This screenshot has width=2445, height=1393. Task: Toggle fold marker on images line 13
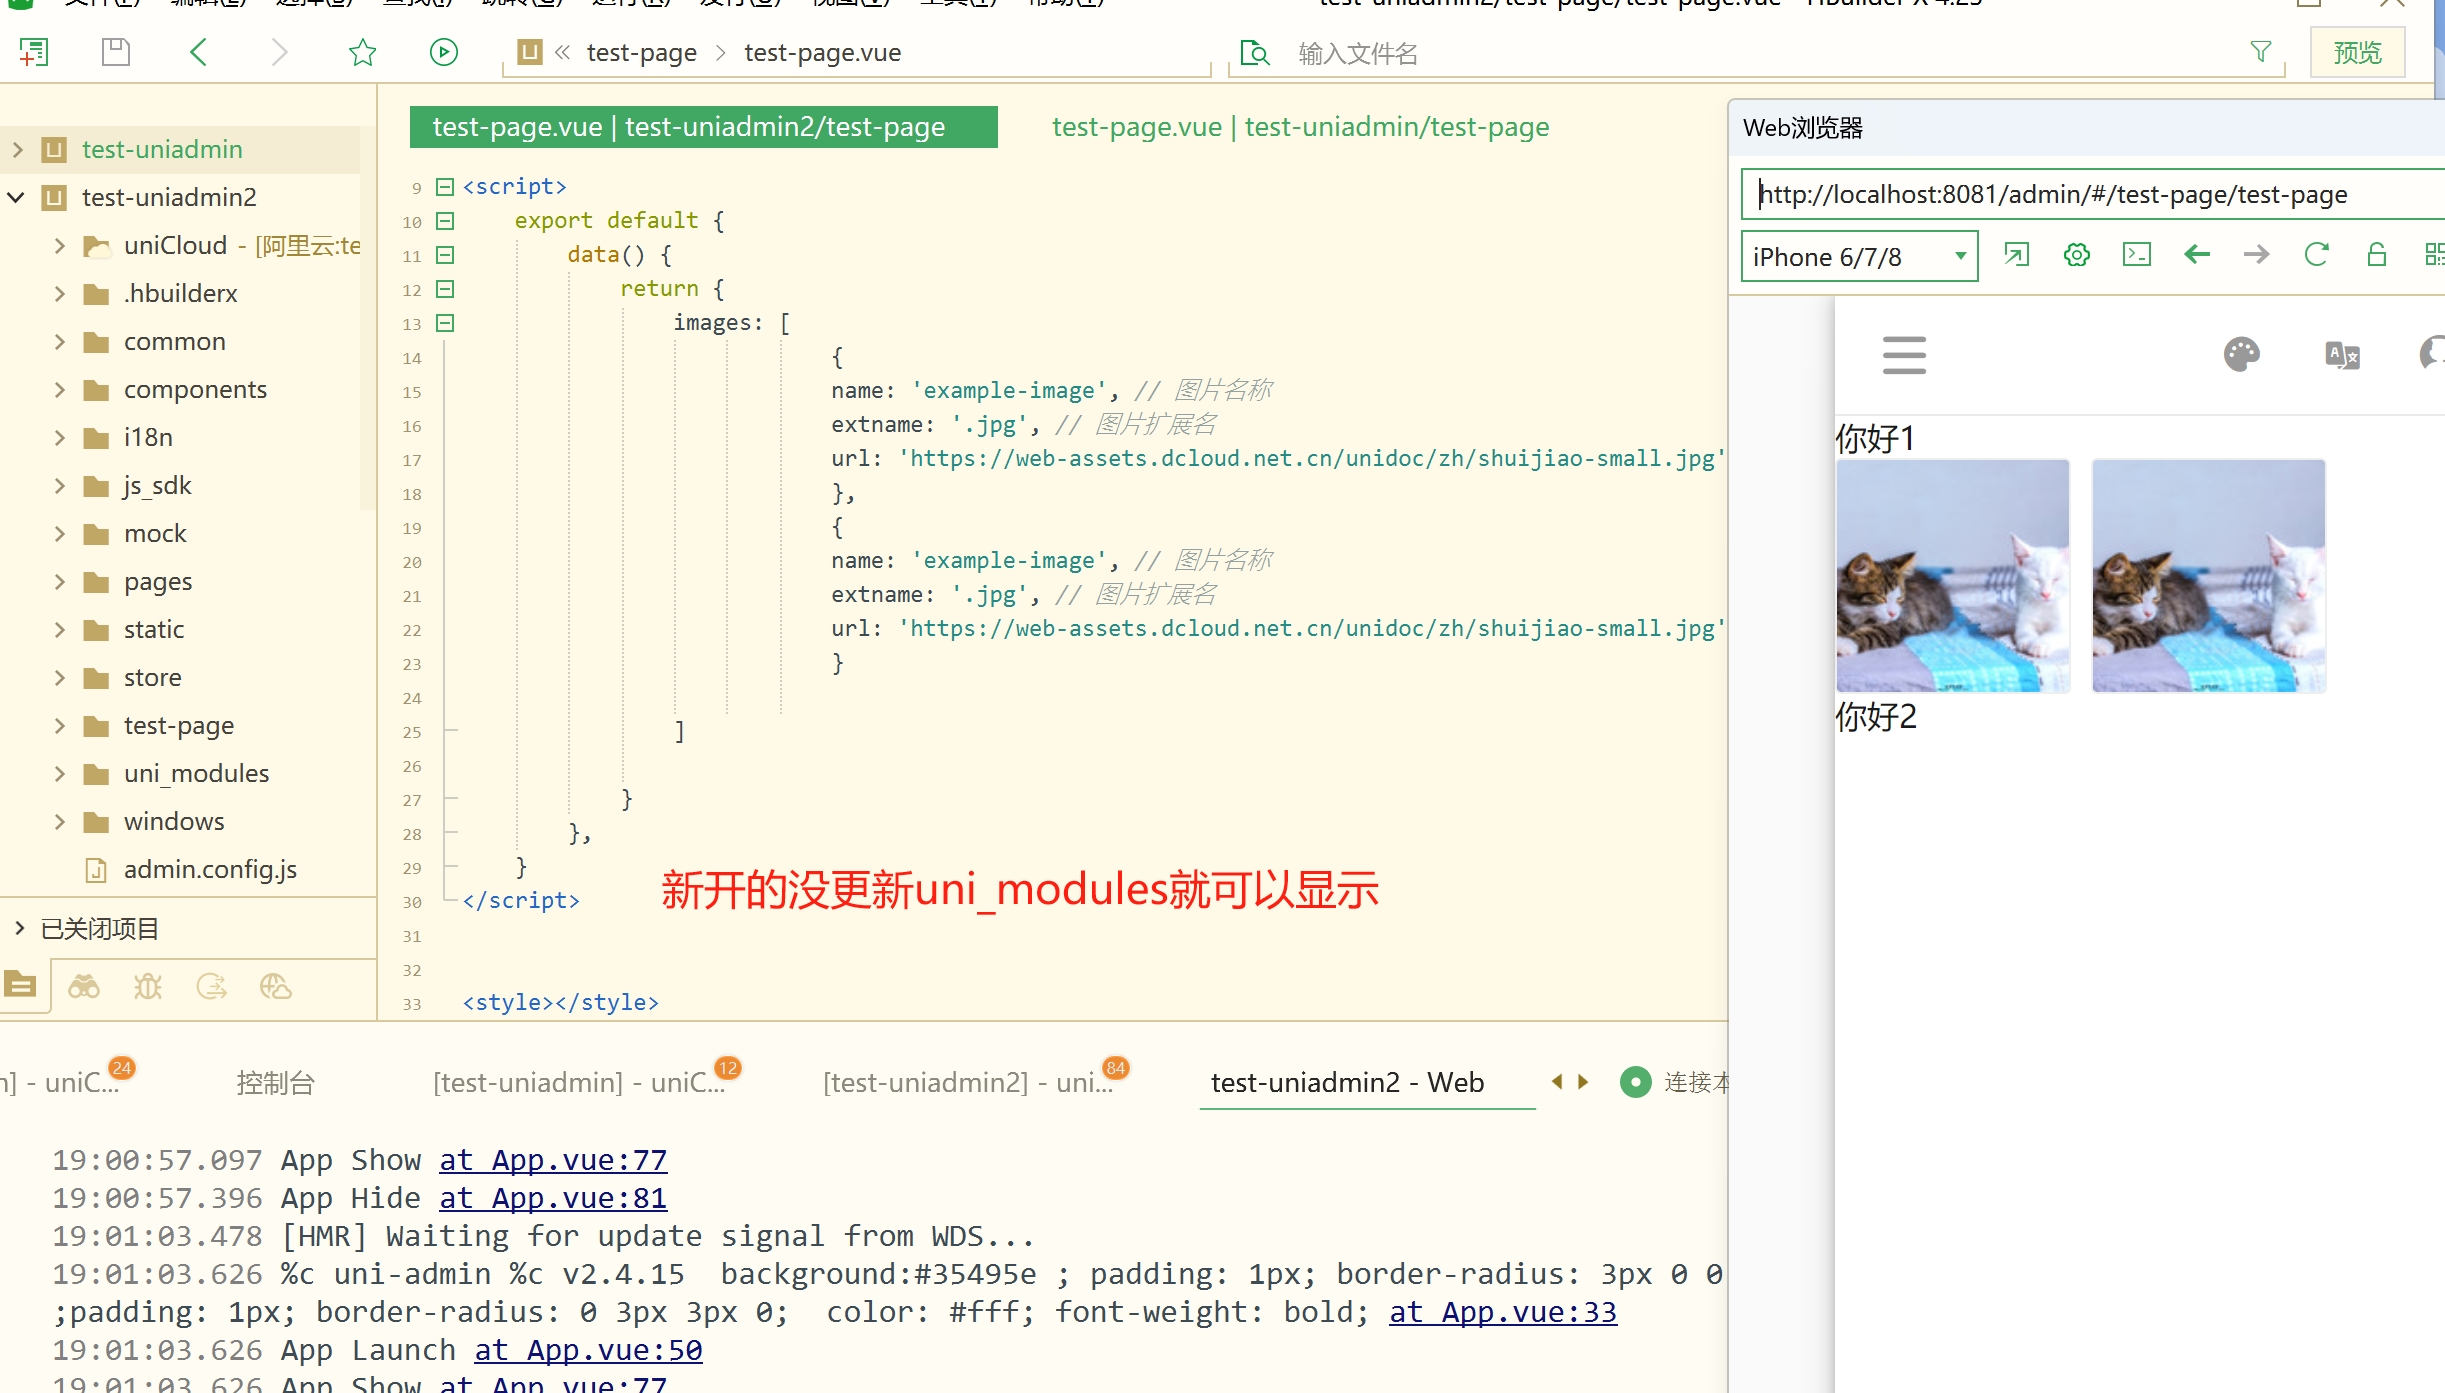[446, 323]
